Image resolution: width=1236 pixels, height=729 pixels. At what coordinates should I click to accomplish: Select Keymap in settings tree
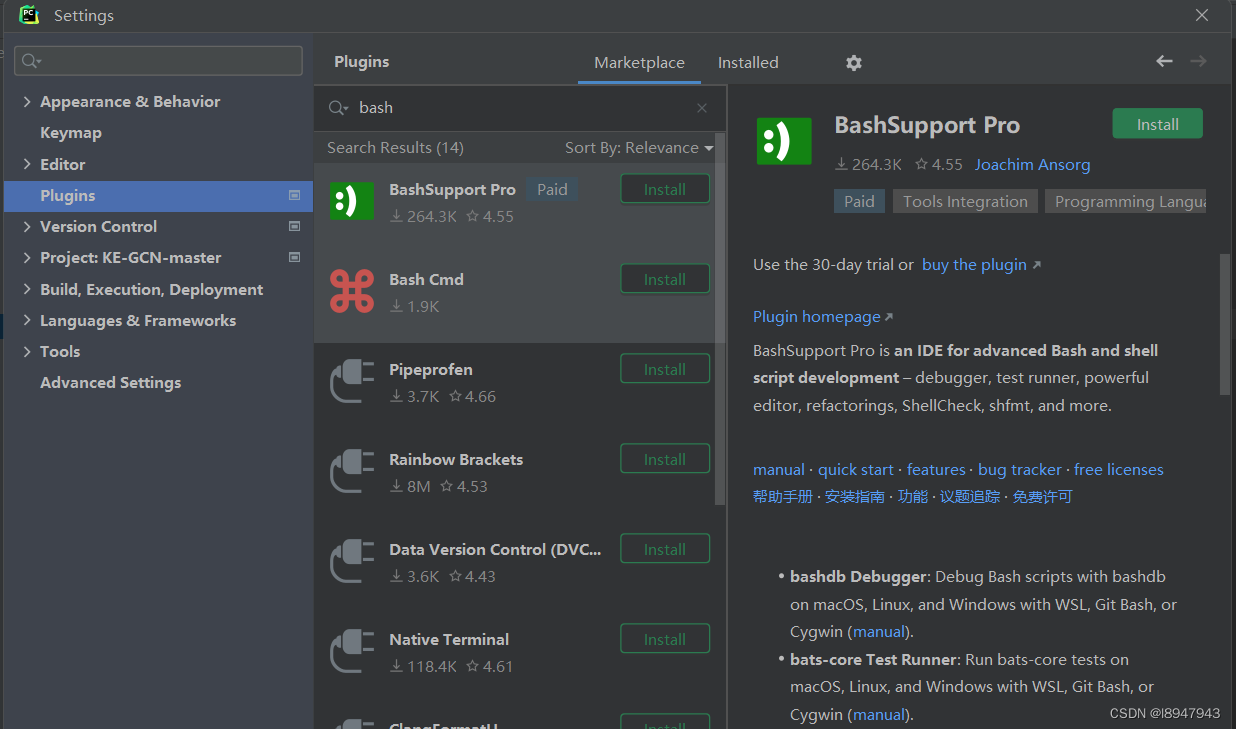click(70, 133)
